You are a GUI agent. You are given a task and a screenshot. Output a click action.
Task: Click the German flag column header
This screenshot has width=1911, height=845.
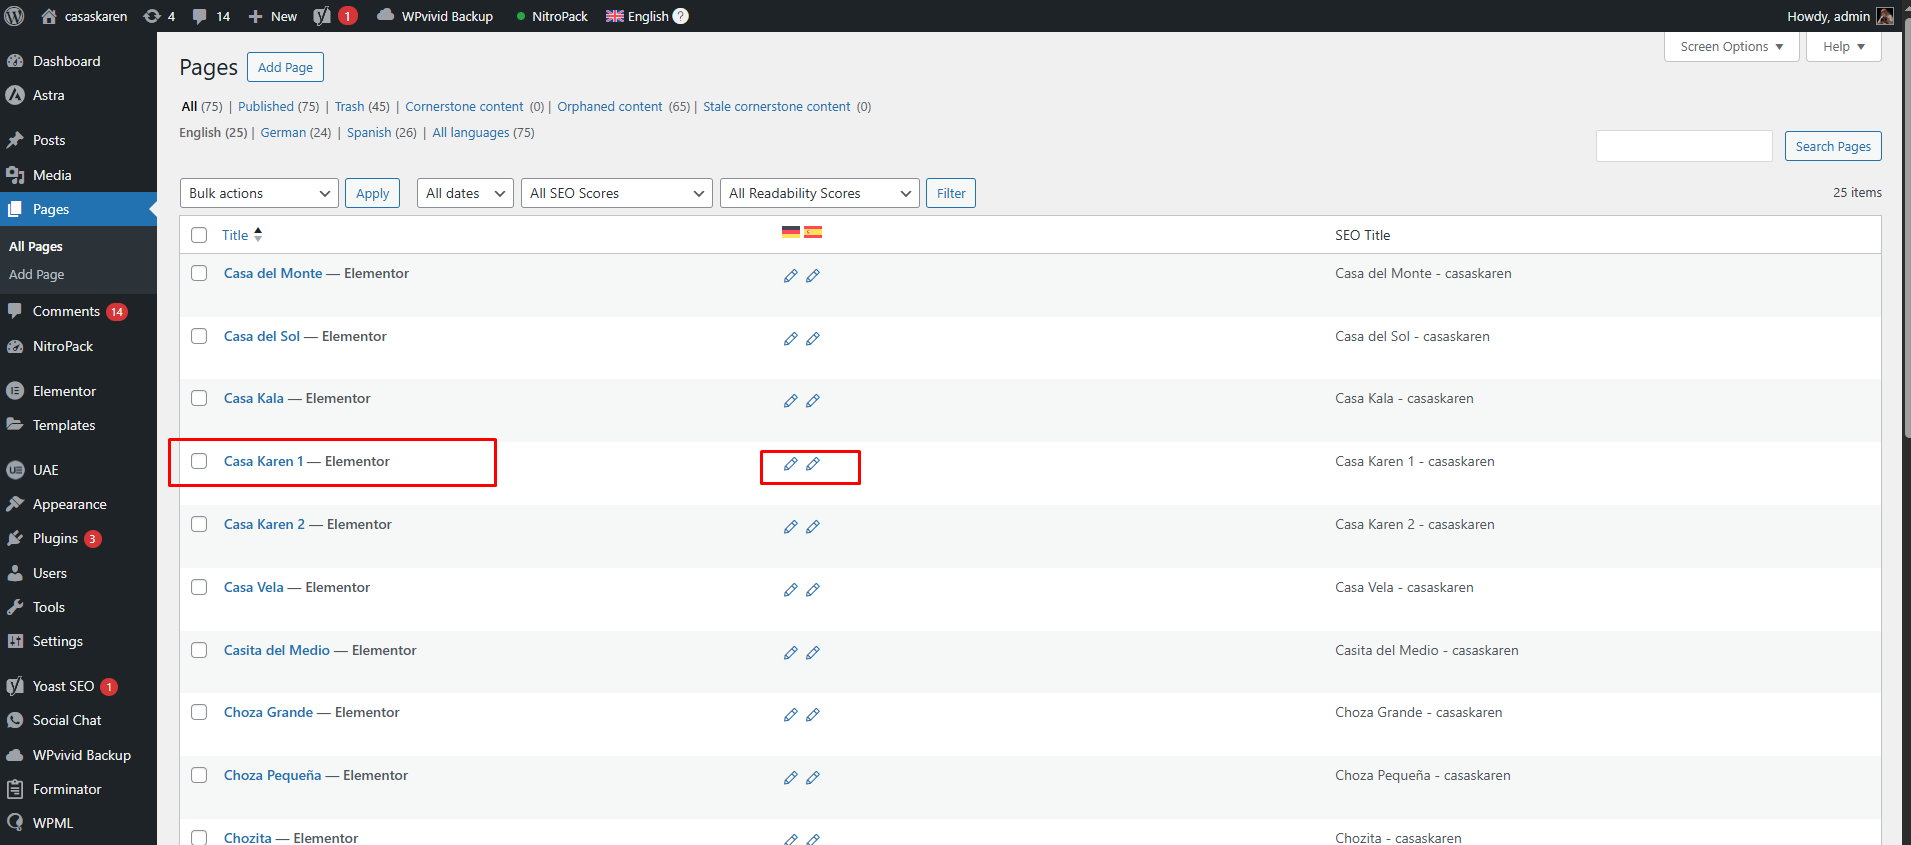[790, 232]
